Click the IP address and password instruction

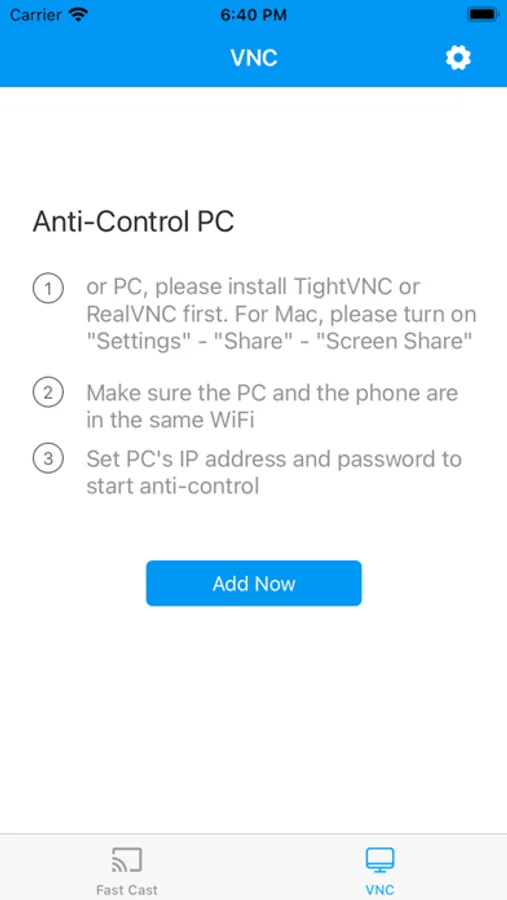point(274,472)
